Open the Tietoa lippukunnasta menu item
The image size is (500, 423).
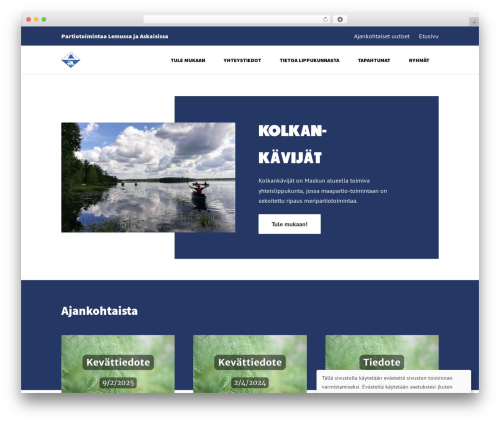coord(309,60)
